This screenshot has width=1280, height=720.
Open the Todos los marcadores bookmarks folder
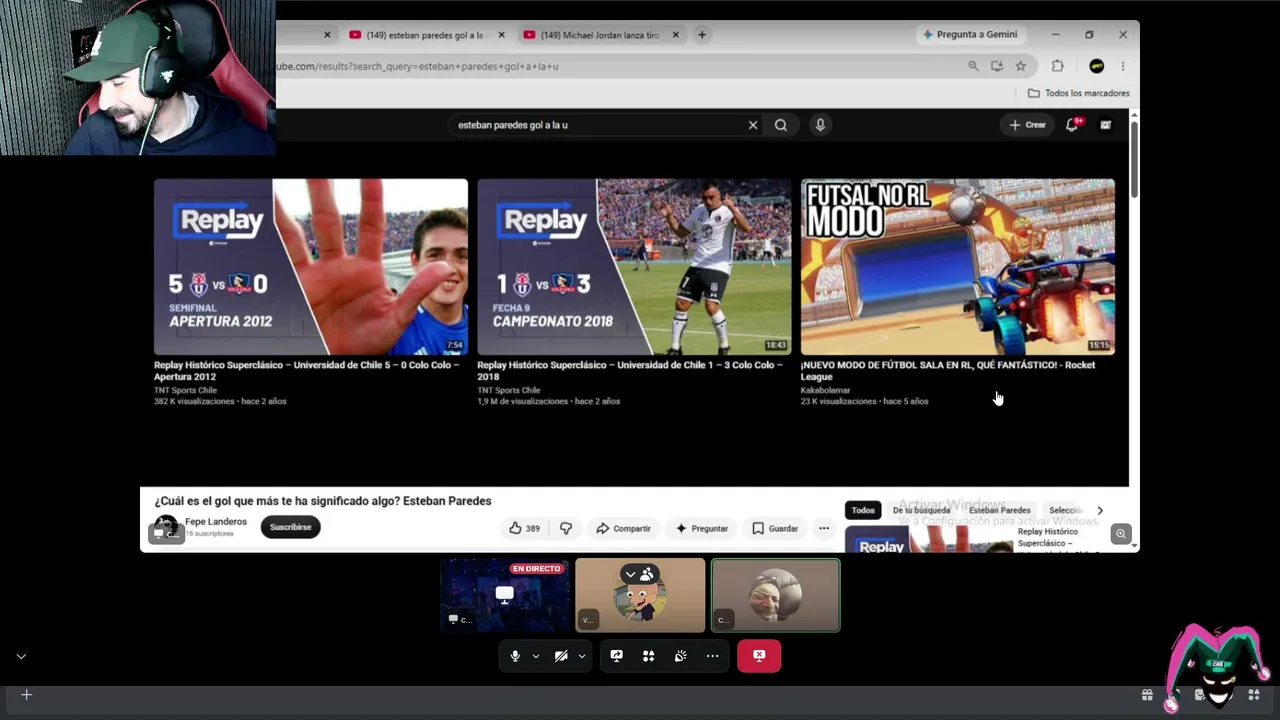pyautogui.click(x=1078, y=93)
